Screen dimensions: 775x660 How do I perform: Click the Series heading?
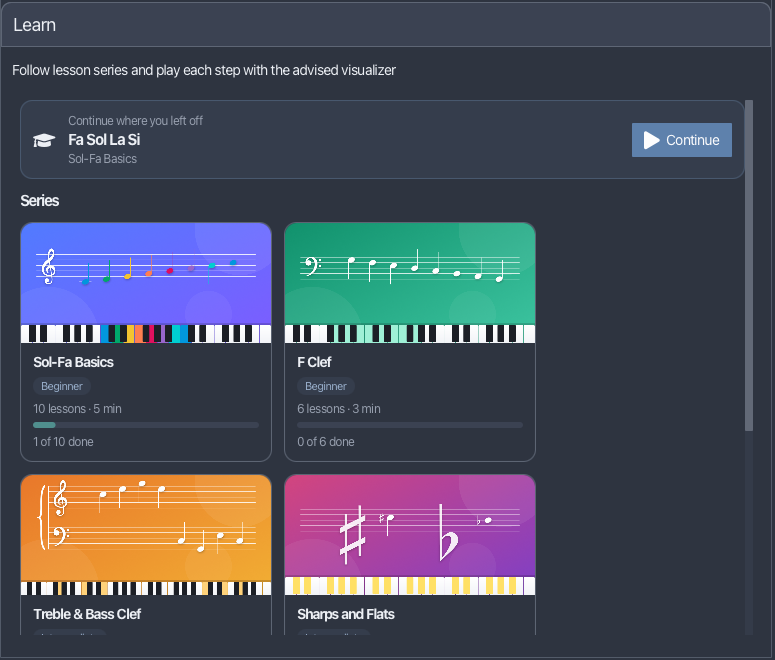point(40,201)
